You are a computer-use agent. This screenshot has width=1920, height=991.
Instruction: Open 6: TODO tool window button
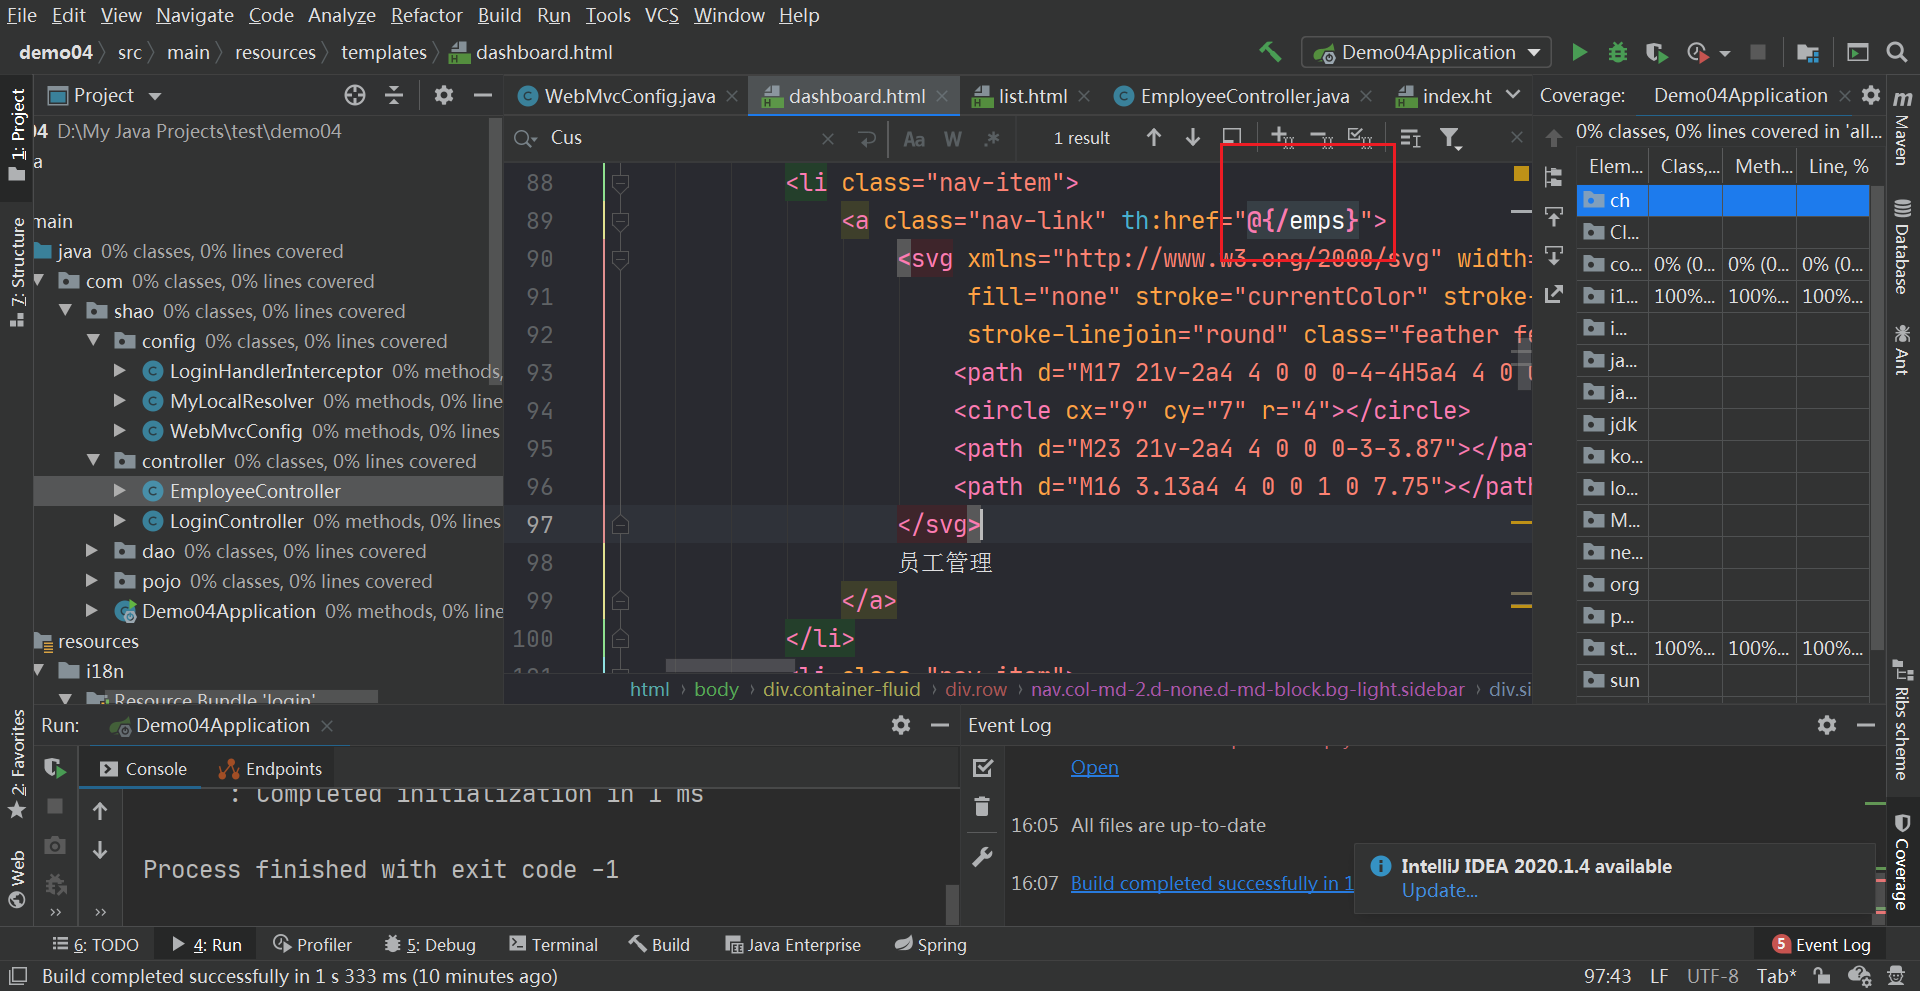(95, 945)
